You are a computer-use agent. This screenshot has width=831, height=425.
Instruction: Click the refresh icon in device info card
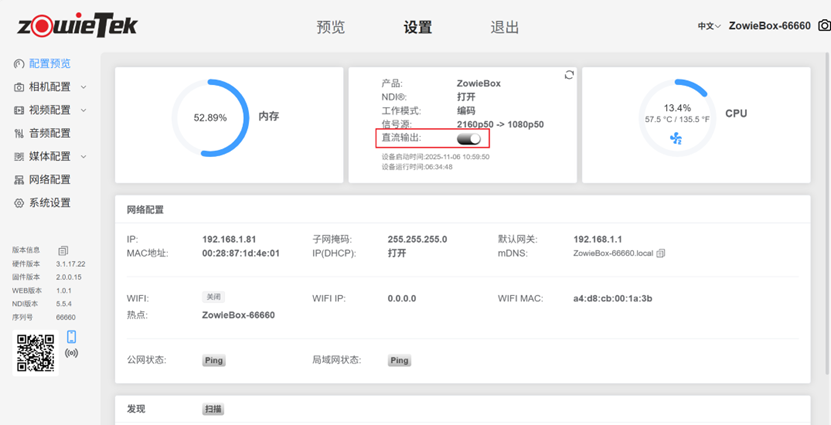click(569, 75)
